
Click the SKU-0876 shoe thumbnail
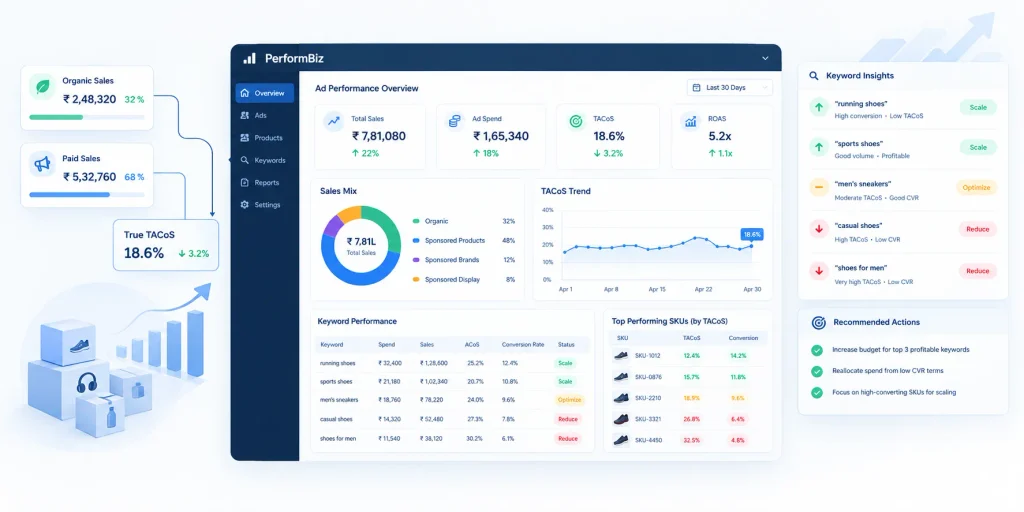click(621, 377)
